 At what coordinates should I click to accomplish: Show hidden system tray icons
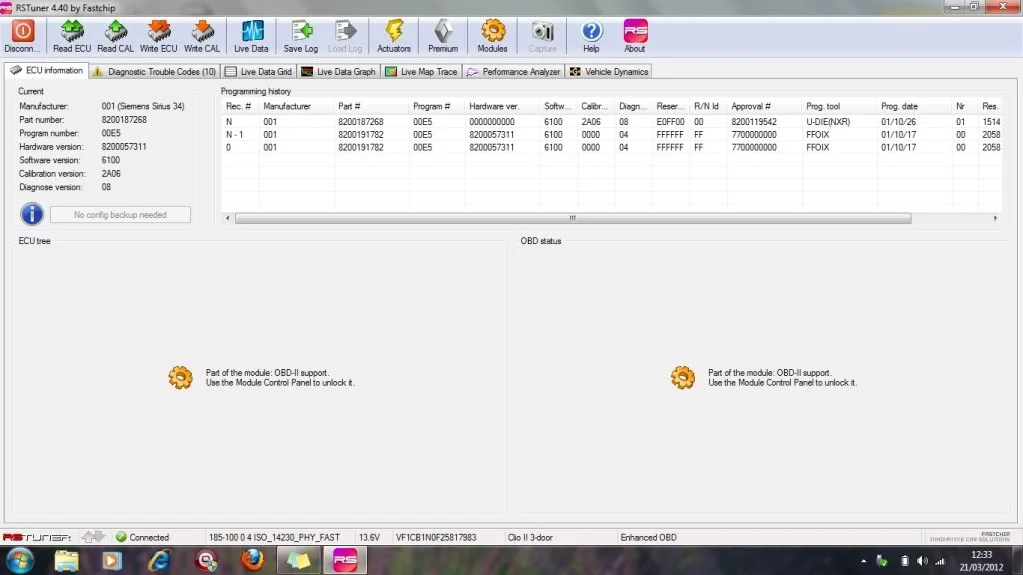click(x=863, y=561)
